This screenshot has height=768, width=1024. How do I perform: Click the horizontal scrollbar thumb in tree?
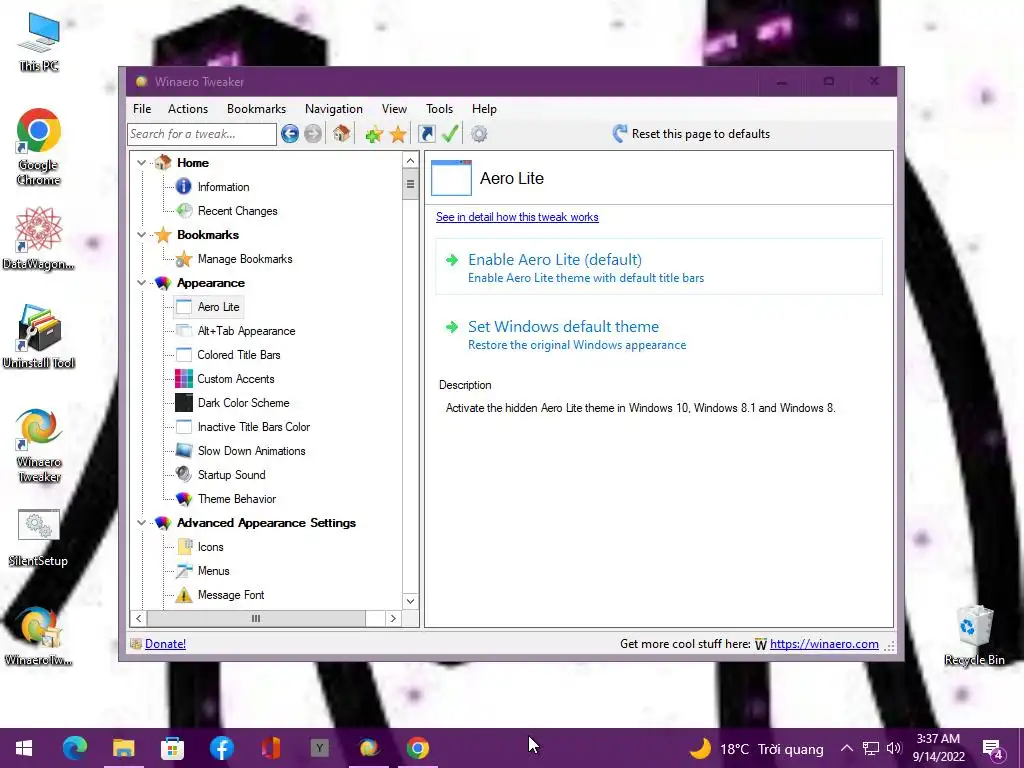coord(256,618)
